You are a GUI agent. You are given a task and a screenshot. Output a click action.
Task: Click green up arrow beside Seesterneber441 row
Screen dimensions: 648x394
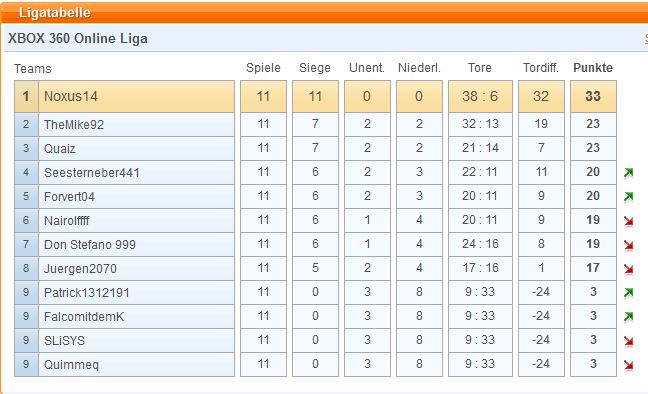[629, 172]
